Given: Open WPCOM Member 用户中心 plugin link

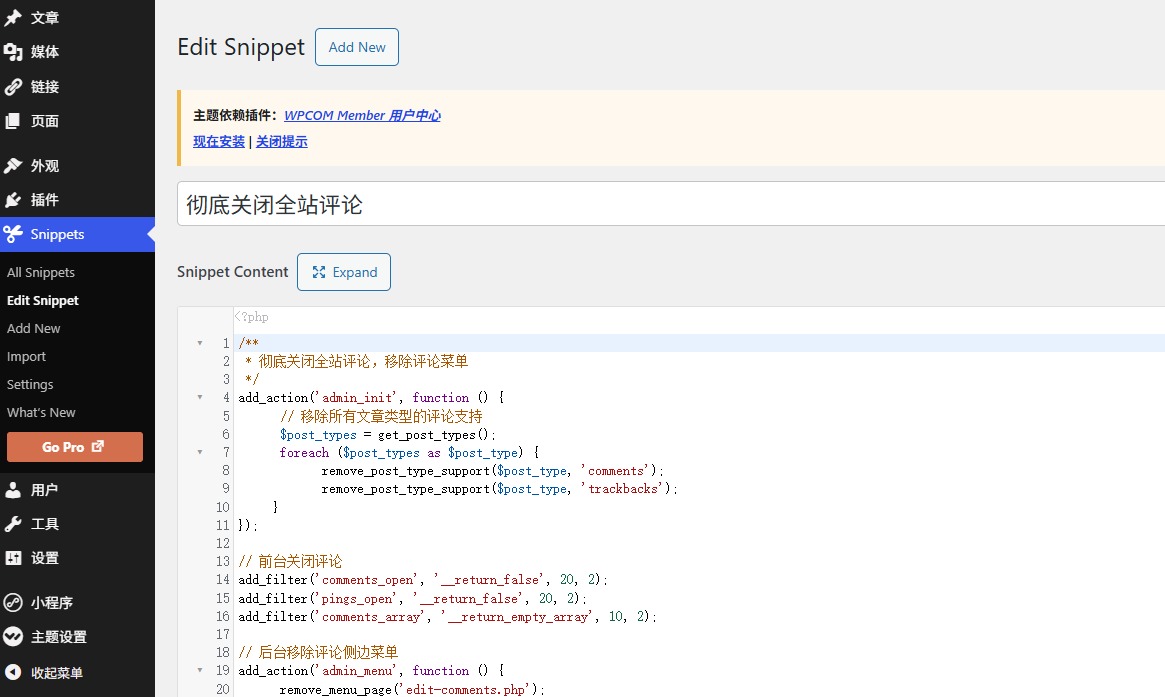Looking at the screenshot, I should click(363, 115).
